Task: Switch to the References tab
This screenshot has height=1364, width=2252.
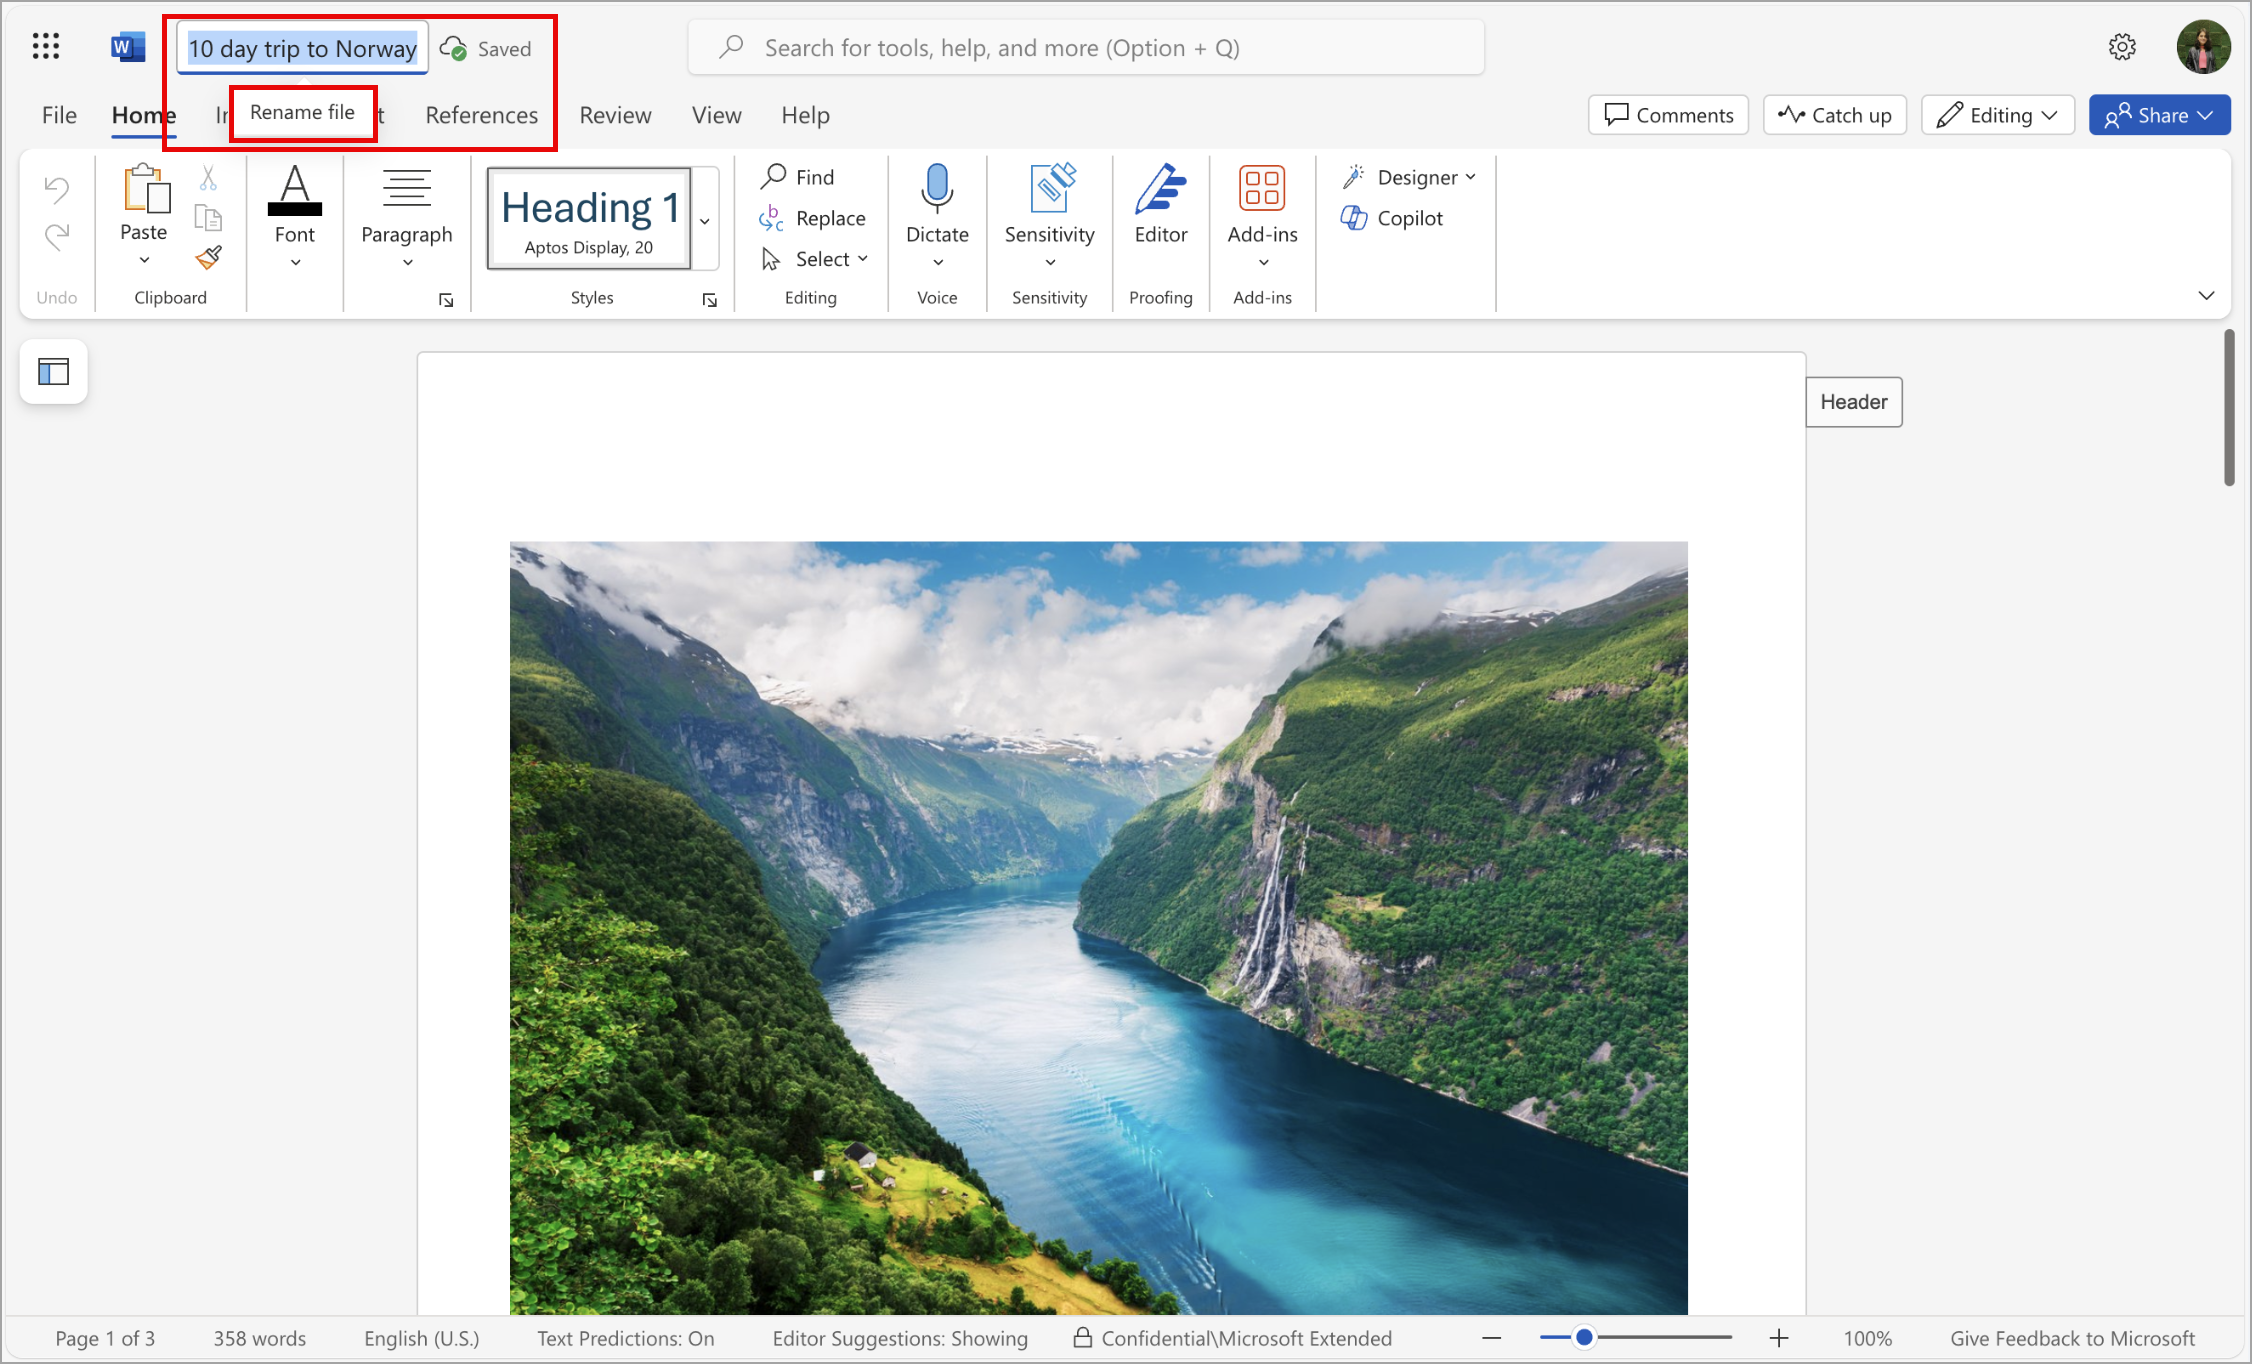Action: tap(481, 115)
